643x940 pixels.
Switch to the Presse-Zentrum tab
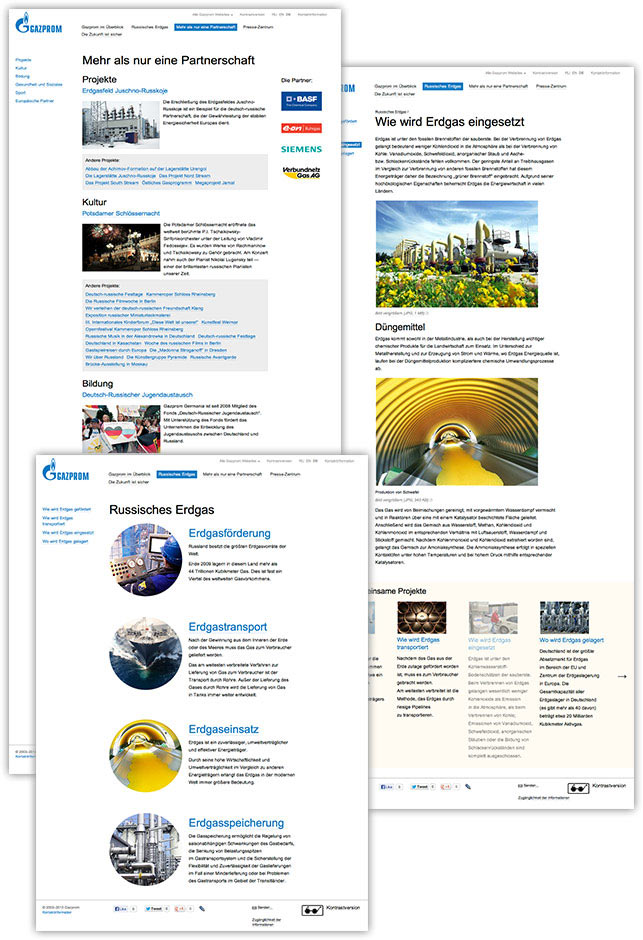pos(259,27)
